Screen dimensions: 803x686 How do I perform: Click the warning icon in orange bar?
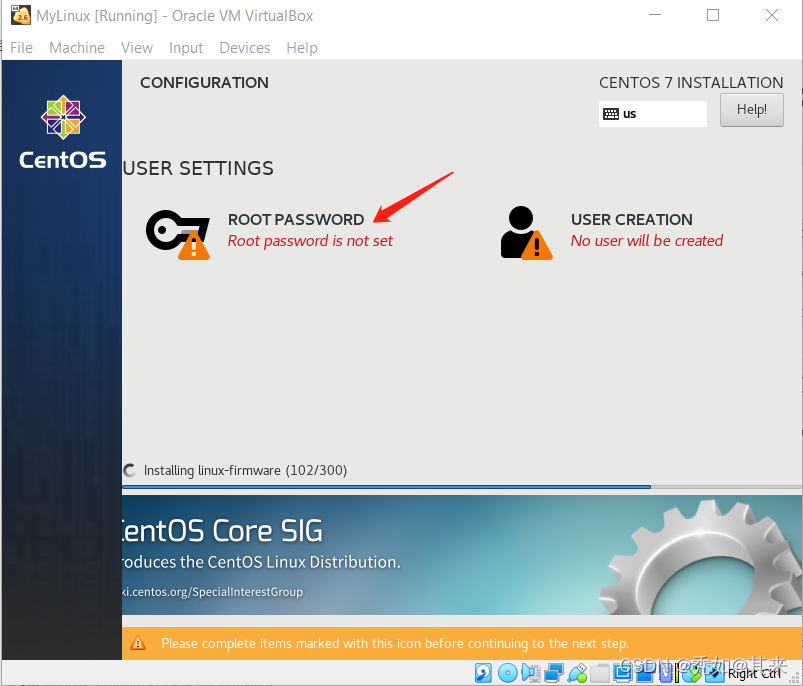[x=138, y=643]
